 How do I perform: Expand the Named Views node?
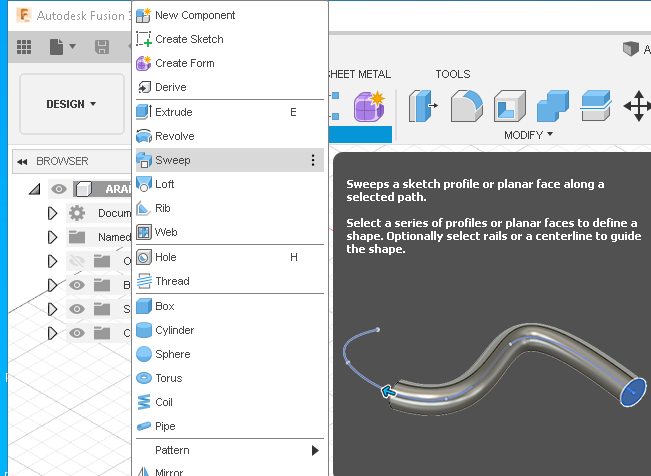(x=52, y=238)
